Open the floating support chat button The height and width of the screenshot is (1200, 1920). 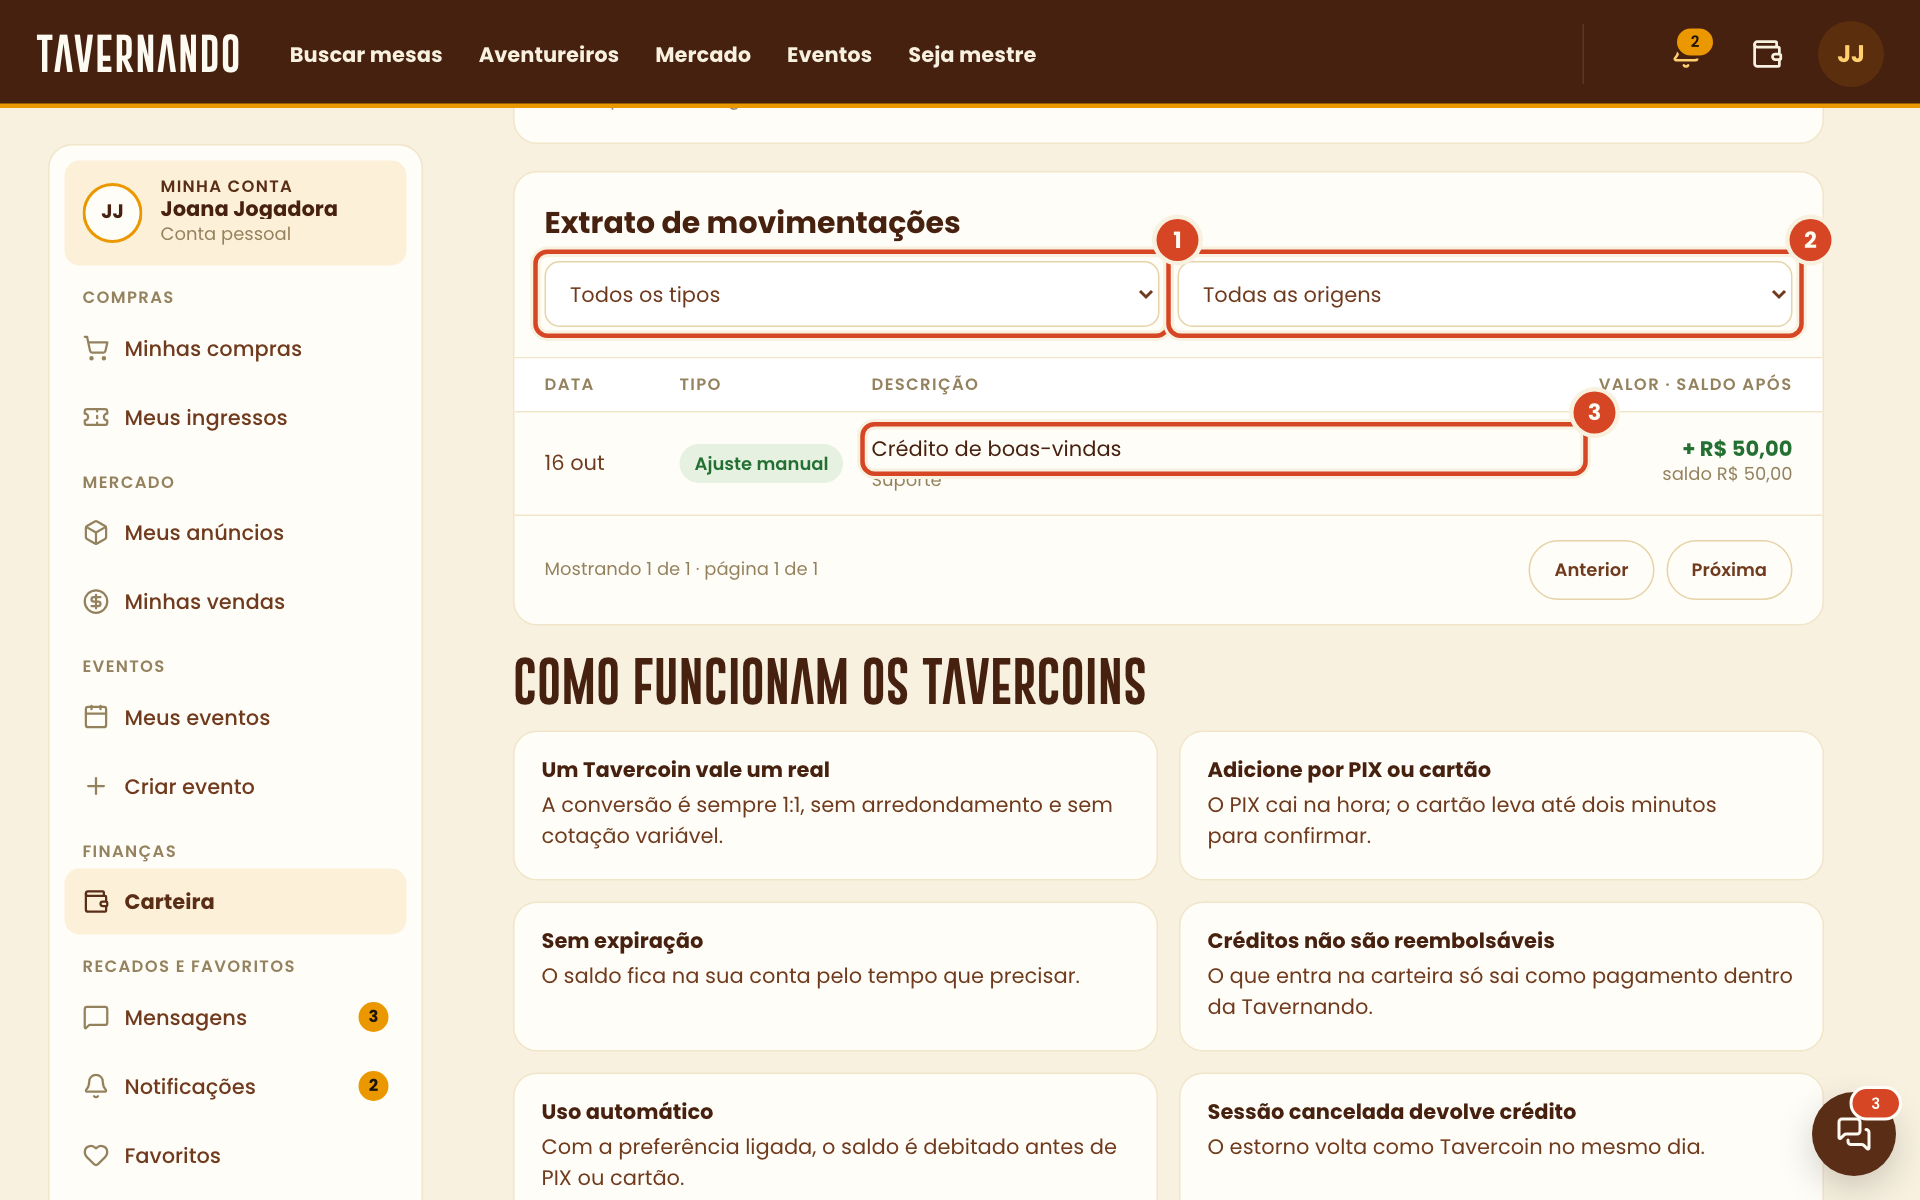coord(1853,1133)
